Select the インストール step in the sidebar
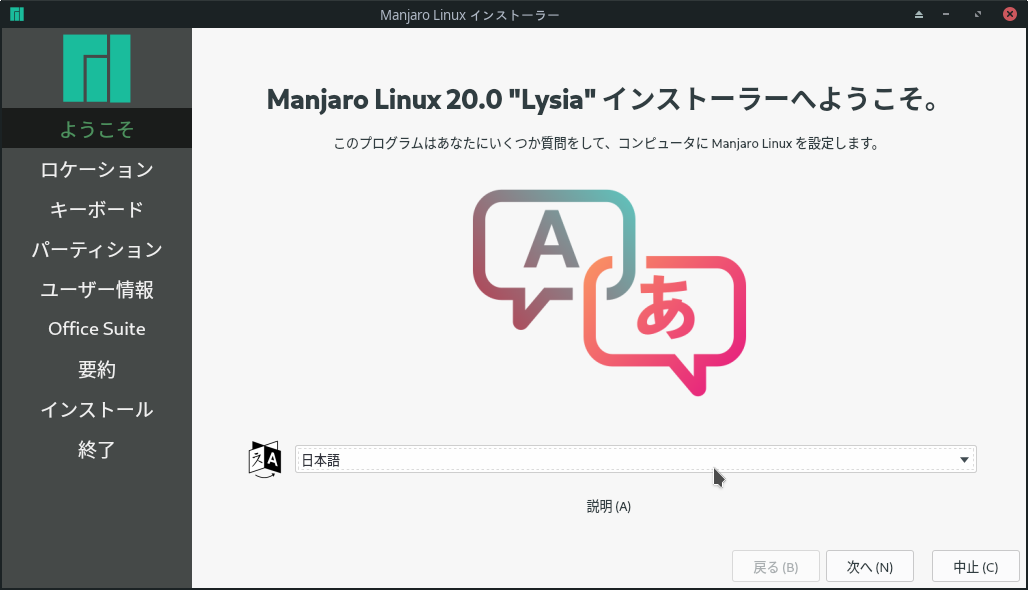This screenshot has height=590, width=1028. (x=96, y=409)
